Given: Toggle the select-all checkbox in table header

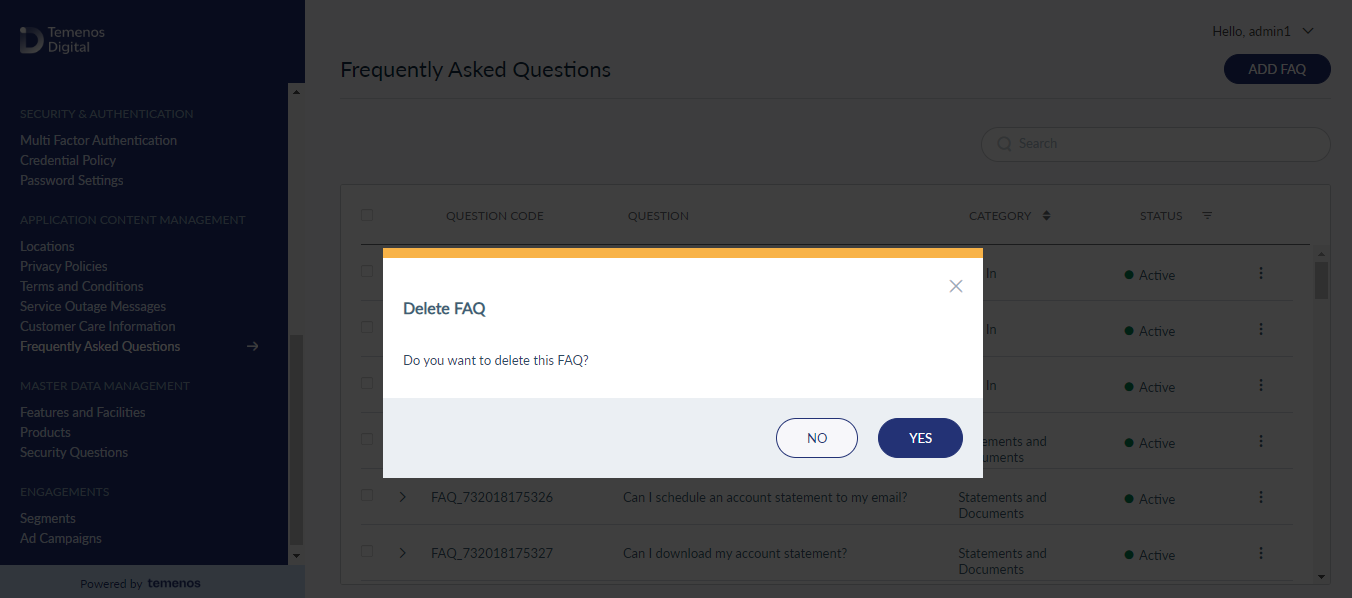Looking at the screenshot, I should pos(367,215).
